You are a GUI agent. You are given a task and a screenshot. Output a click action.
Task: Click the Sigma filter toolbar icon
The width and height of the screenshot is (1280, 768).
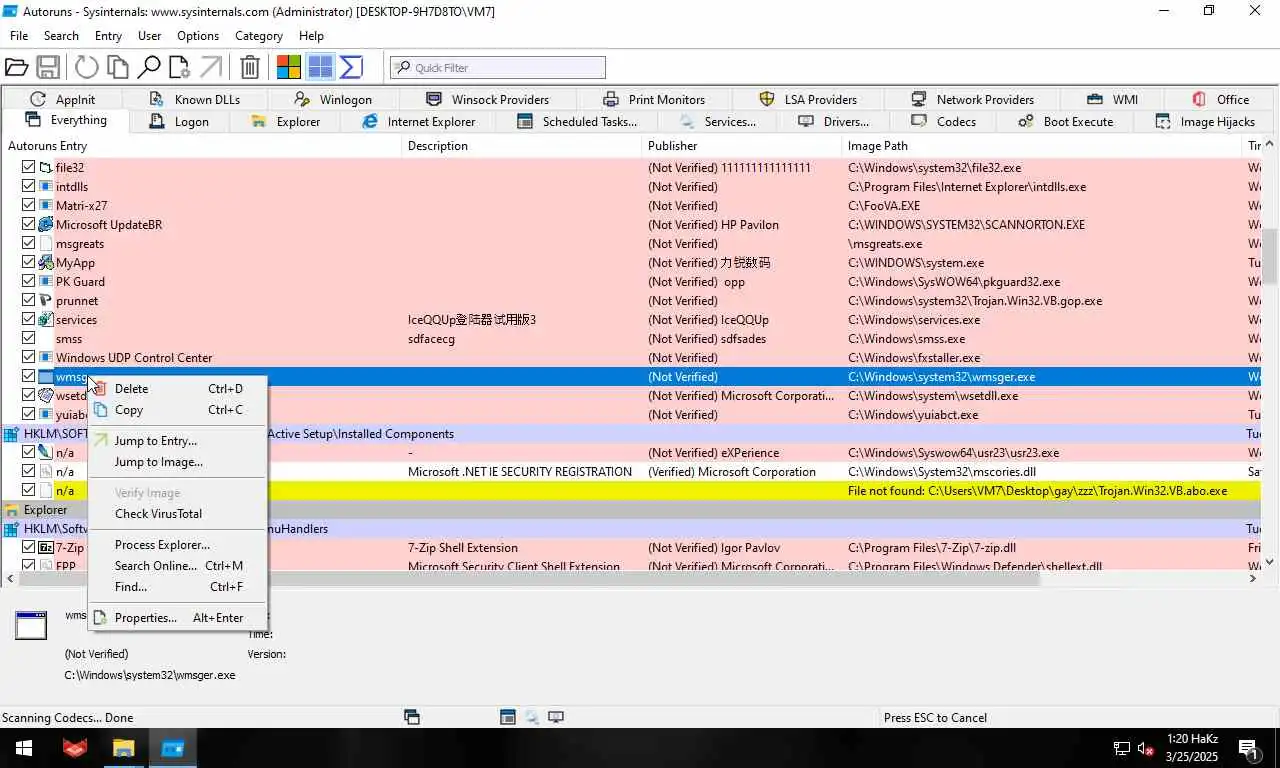351,67
